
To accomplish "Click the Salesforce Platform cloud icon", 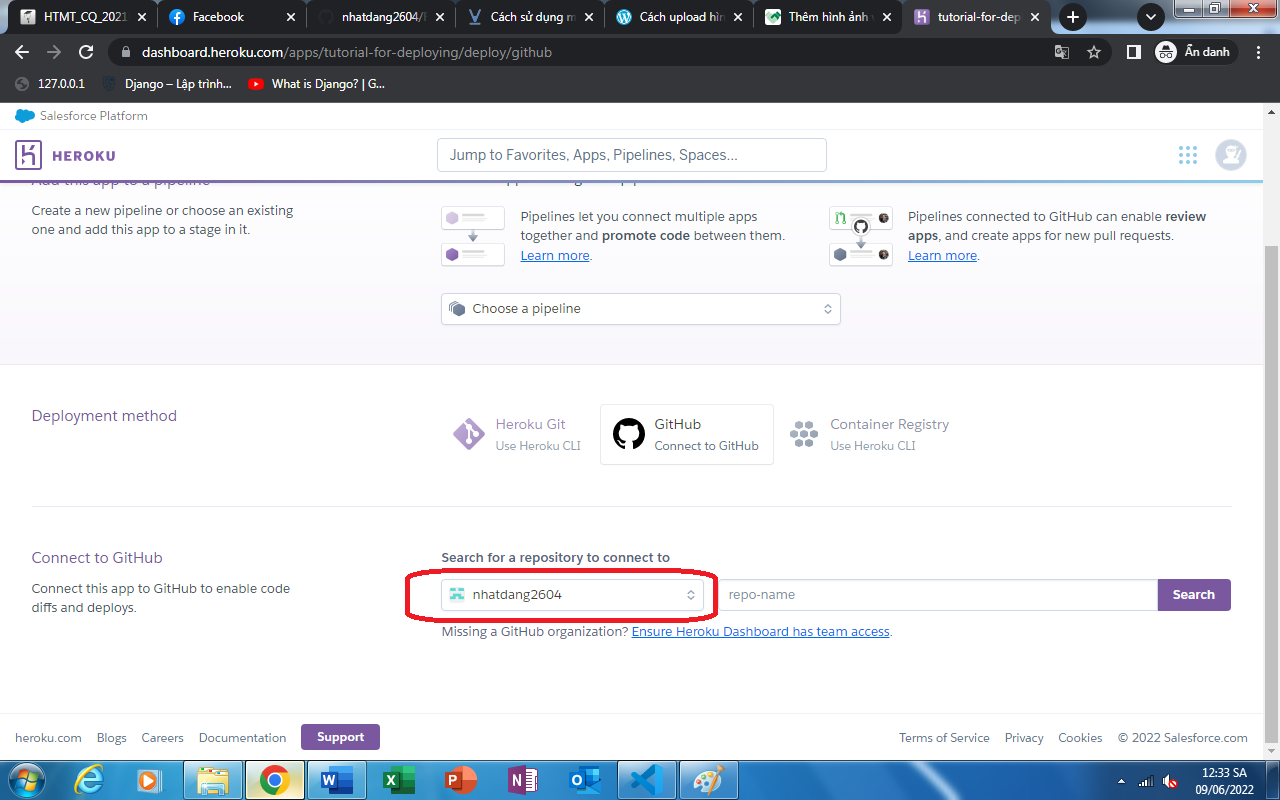I will pos(25,116).
